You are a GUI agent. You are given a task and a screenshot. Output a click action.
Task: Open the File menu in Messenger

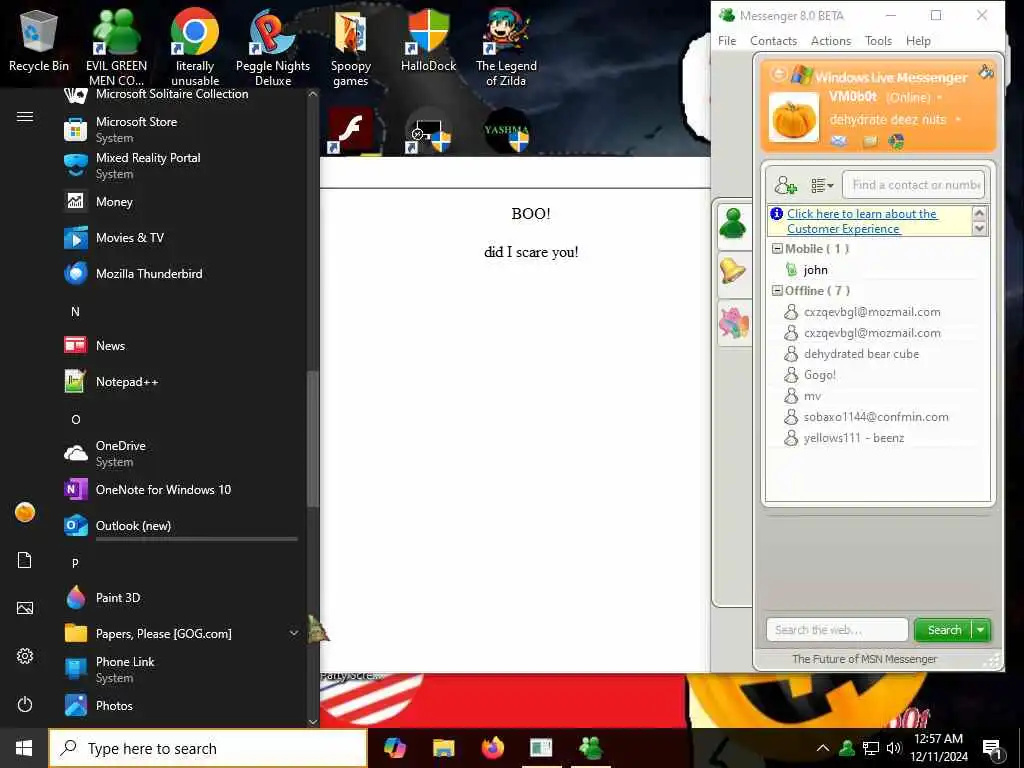727,40
